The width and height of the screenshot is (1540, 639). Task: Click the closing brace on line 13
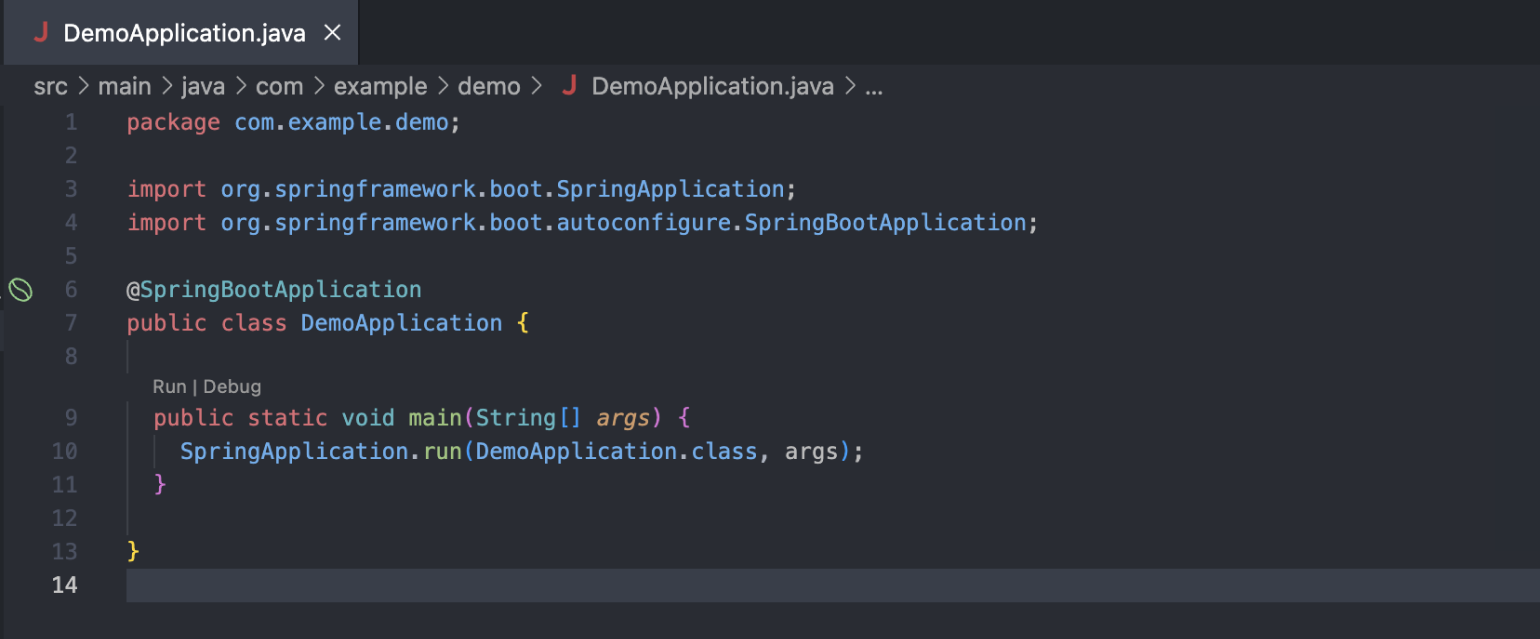133,552
